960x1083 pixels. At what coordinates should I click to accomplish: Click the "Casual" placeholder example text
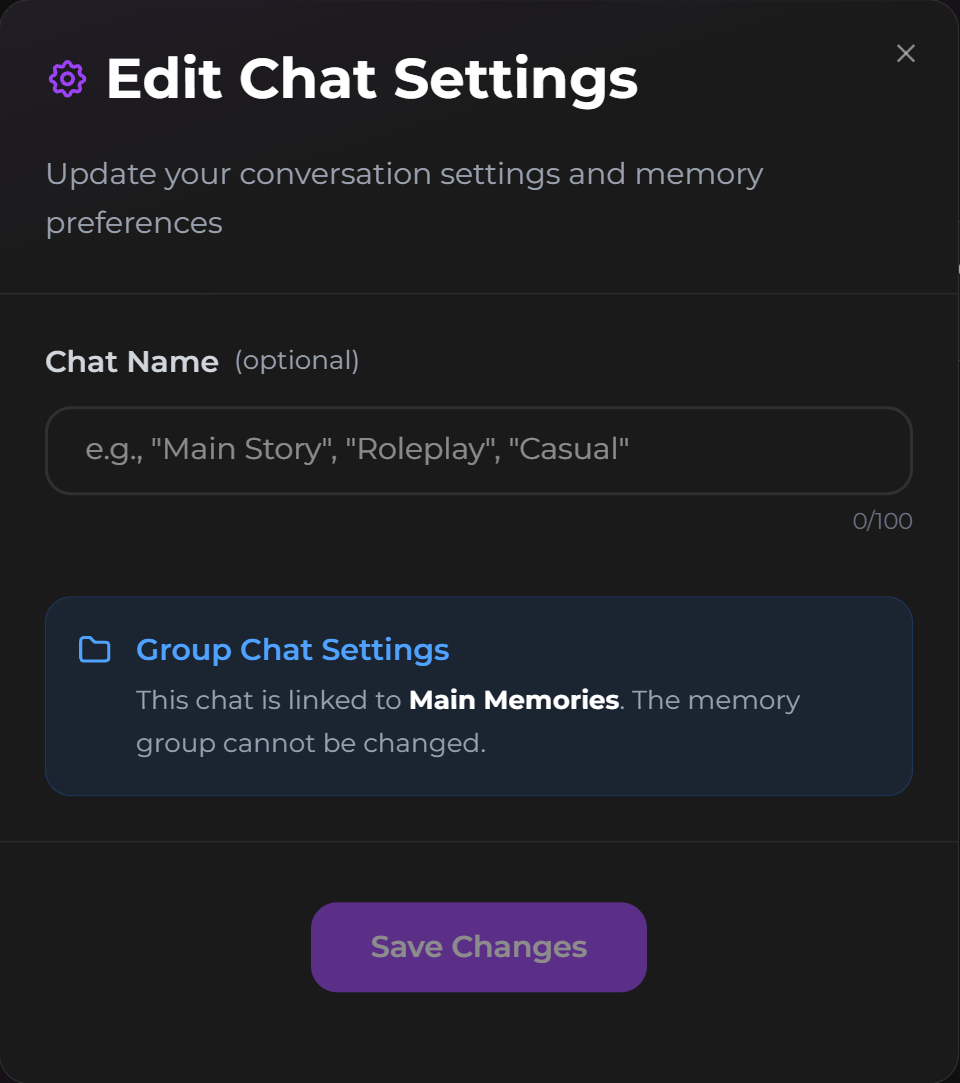(x=568, y=449)
